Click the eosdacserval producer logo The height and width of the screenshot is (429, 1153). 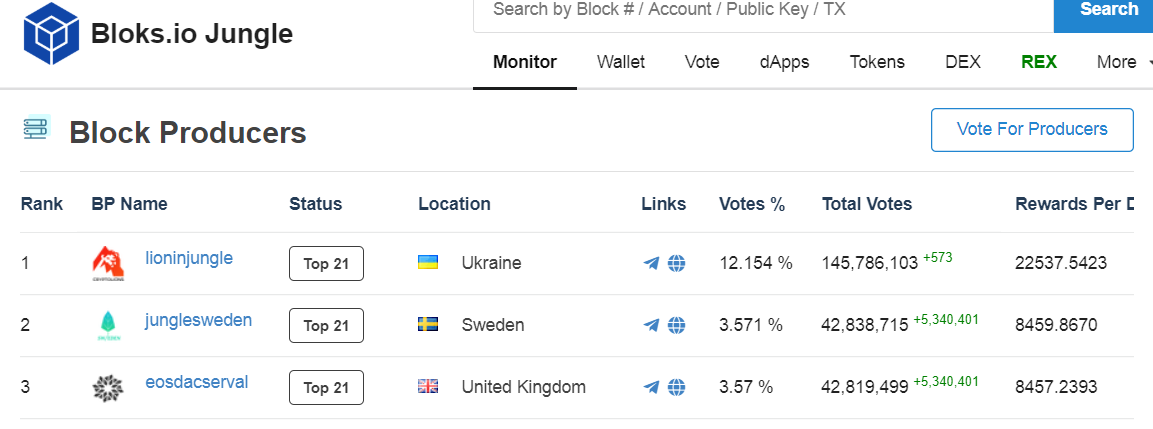tap(108, 387)
